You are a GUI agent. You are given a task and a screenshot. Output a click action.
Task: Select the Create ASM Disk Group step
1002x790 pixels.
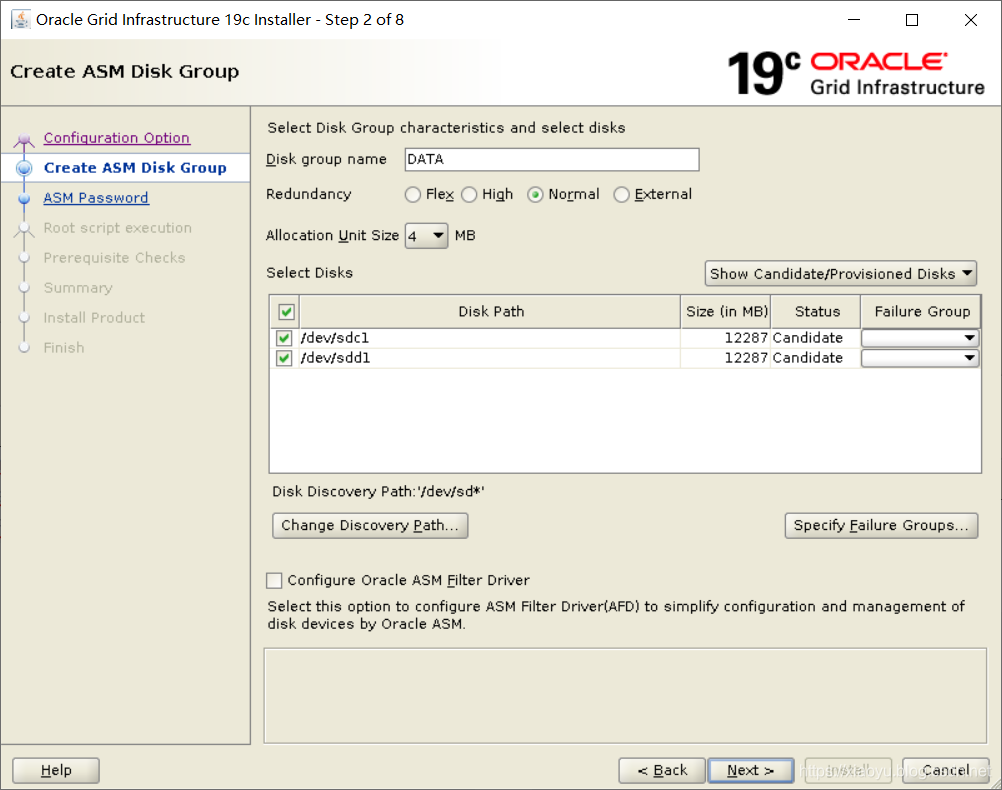coord(135,168)
